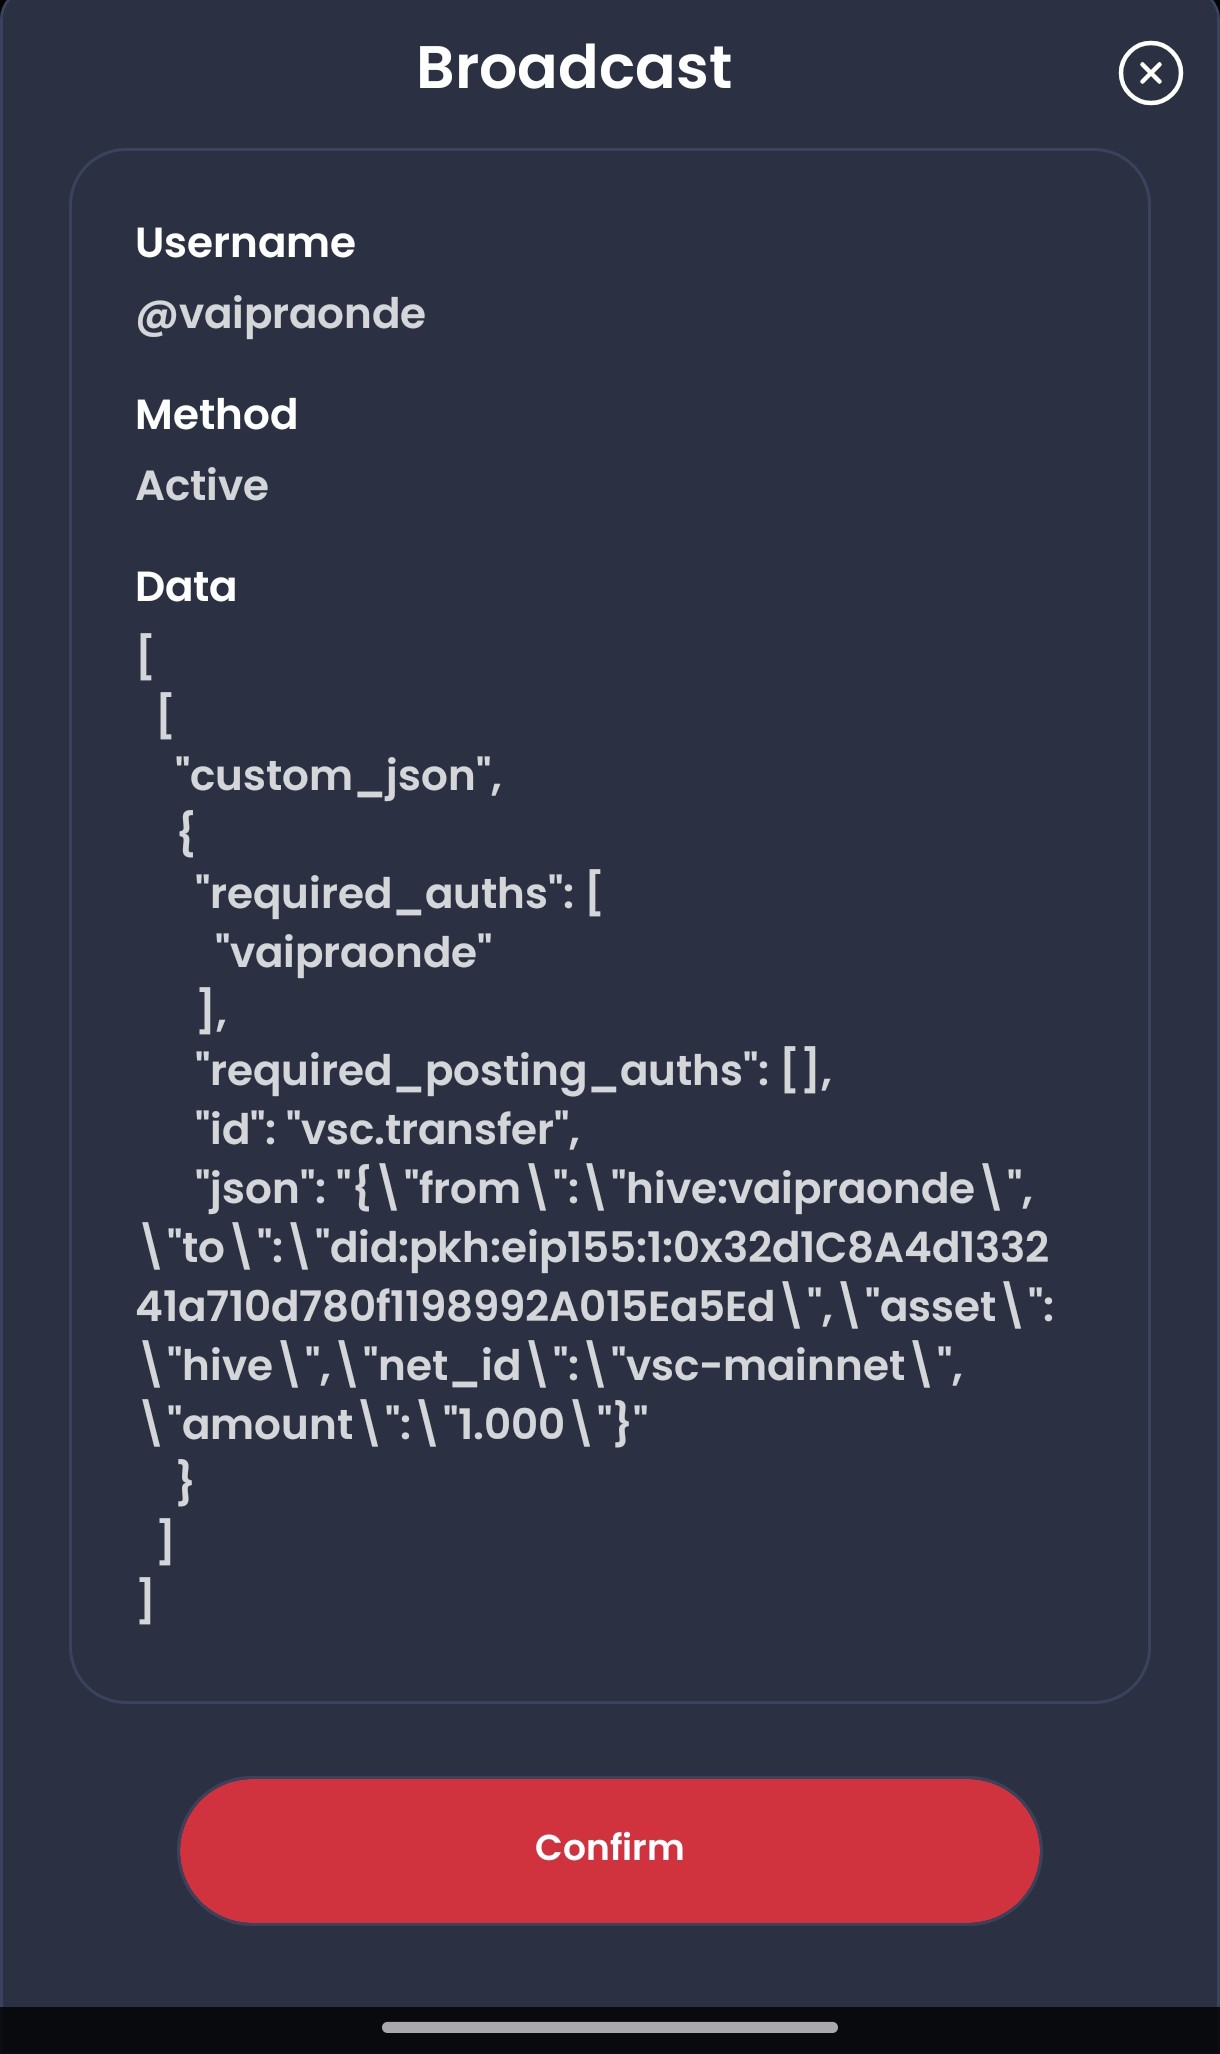The image size is (1220, 2054).
Task: Tap the home indicator bar at bottom
Action: click(610, 2027)
